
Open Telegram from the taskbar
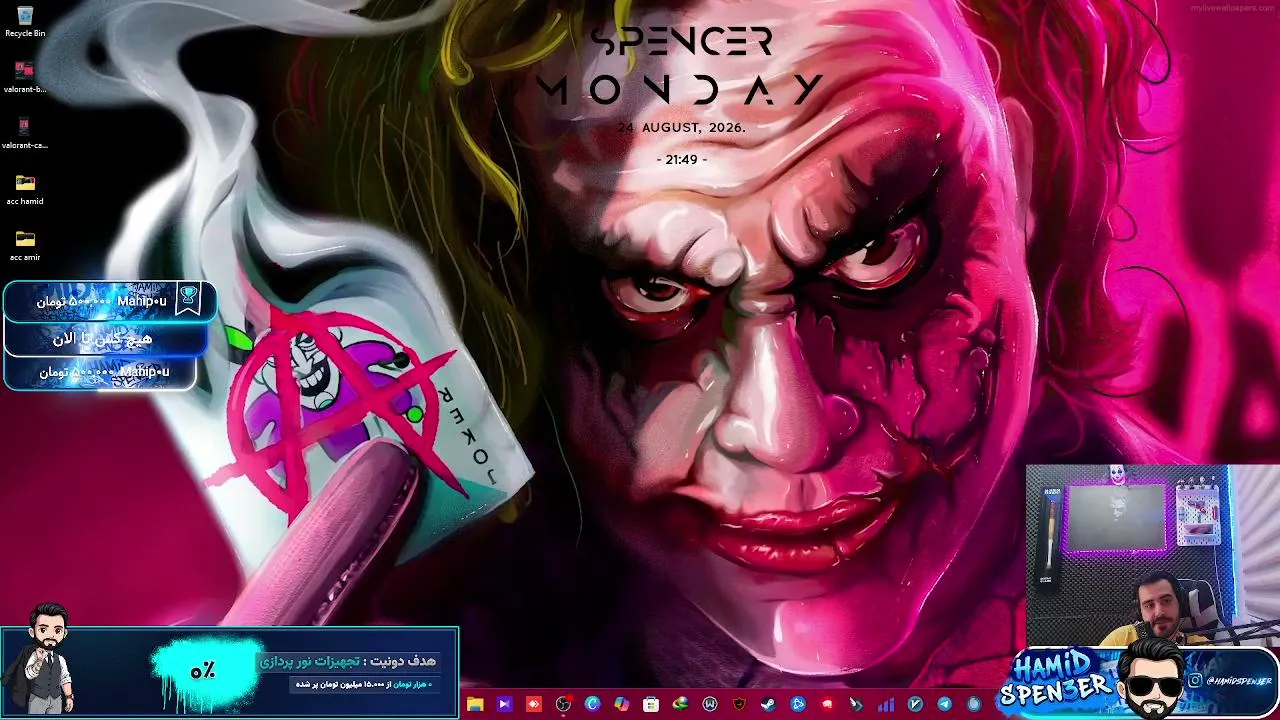tap(944, 704)
